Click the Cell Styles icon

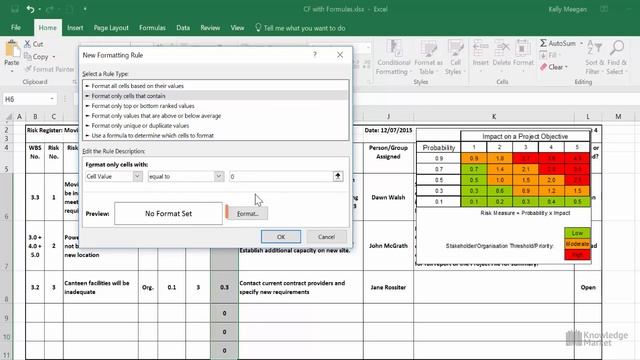(455, 49)
